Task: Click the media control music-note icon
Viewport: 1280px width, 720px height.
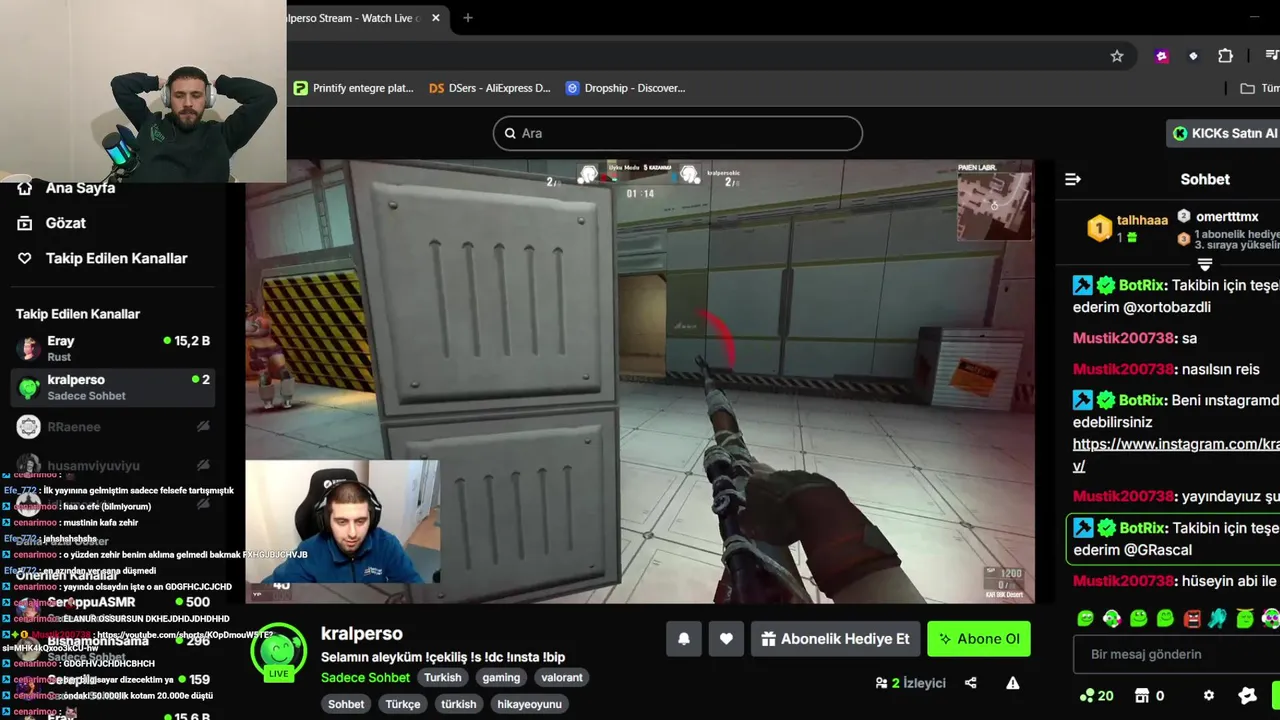Action: 1271,56
